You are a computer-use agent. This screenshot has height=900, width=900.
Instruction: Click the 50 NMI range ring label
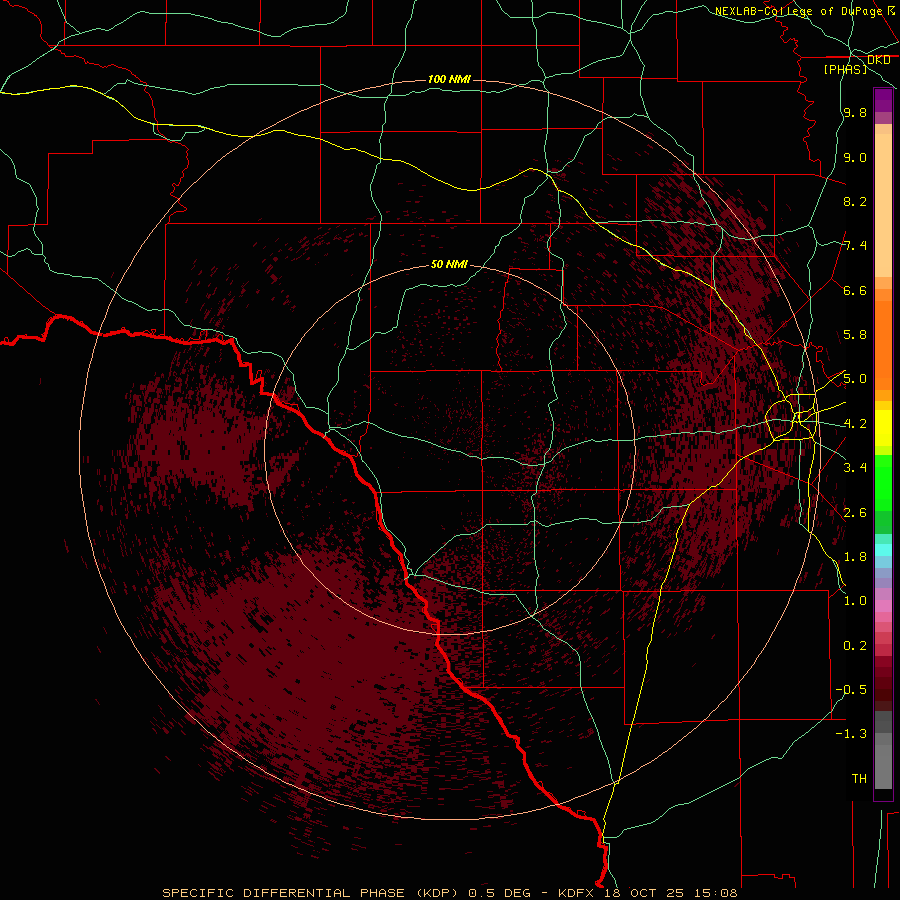coord(449,264)
